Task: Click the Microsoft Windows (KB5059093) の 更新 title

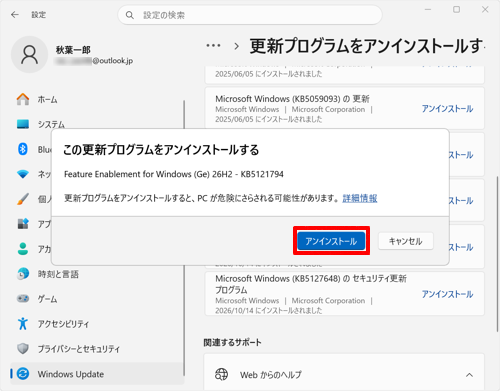Action: (x=292, y=99)
